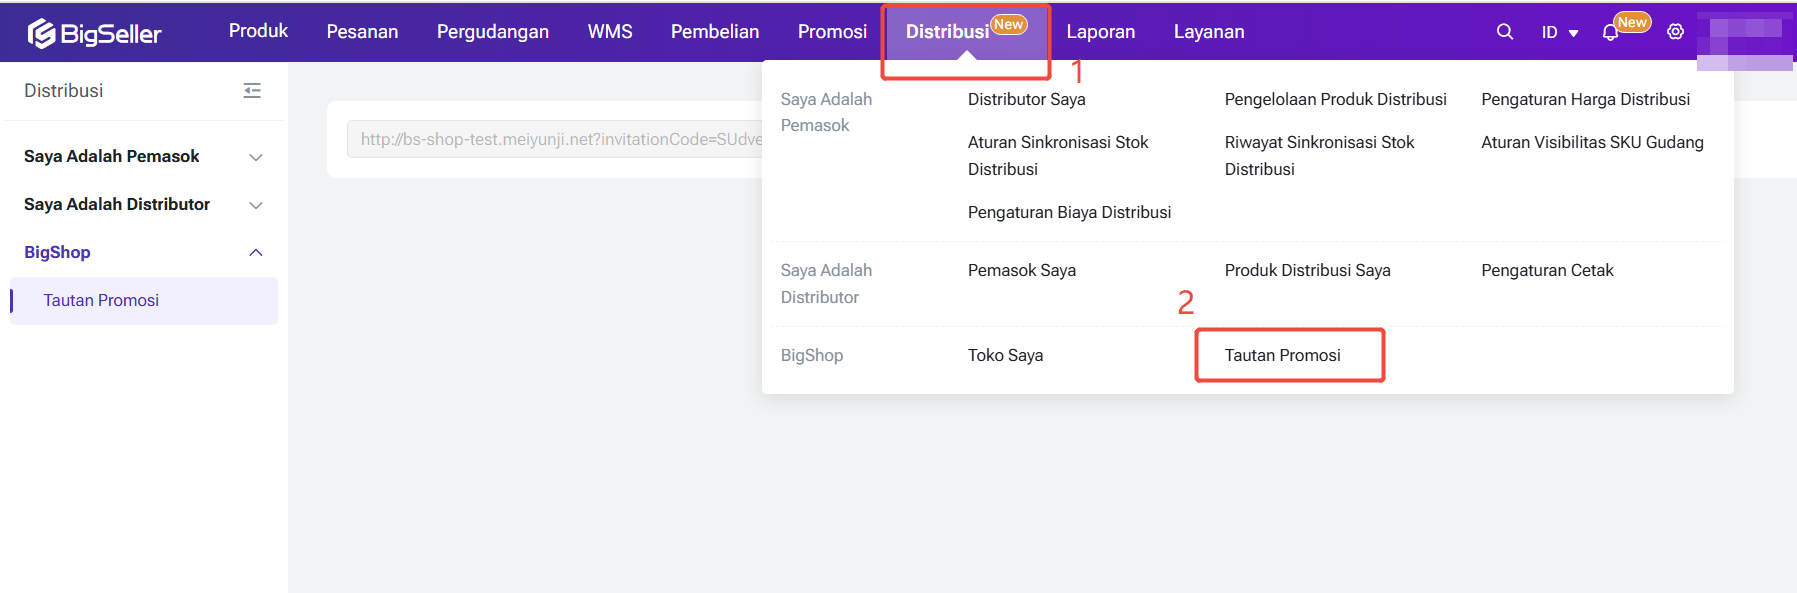1797x593 pixels.
Task: Open Toko Saya under BigShop
Action: point(1005,356)
